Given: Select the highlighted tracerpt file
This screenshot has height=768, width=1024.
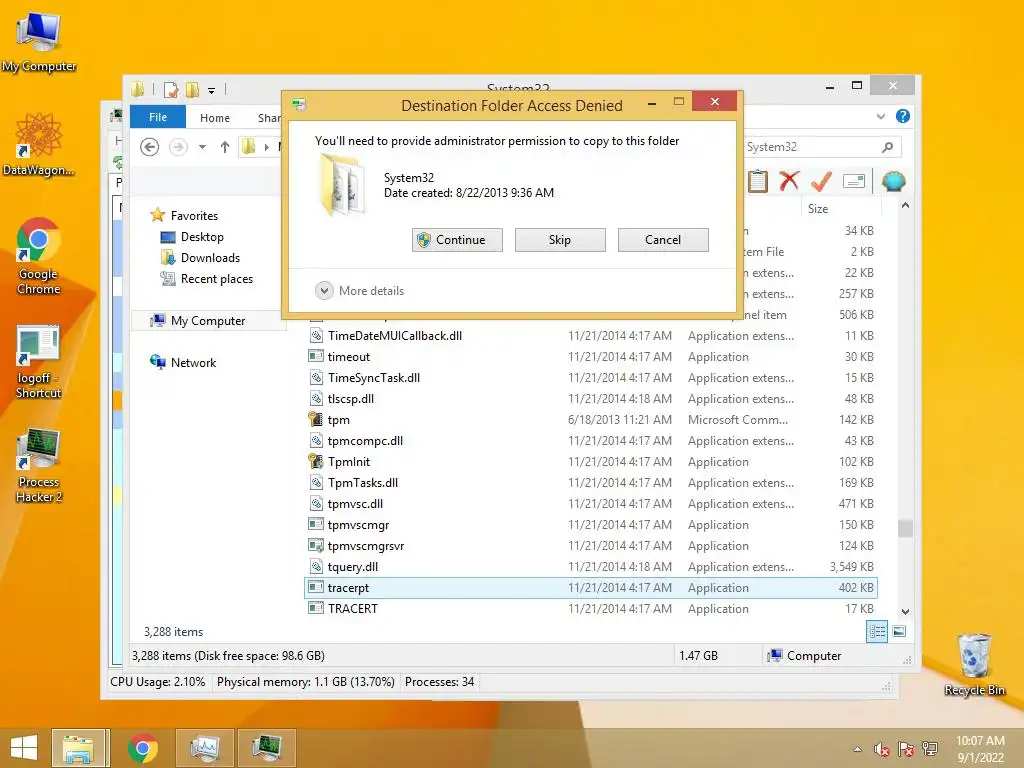Looking at the screenshot, I should pyautogui.click(x=591, y=588).
